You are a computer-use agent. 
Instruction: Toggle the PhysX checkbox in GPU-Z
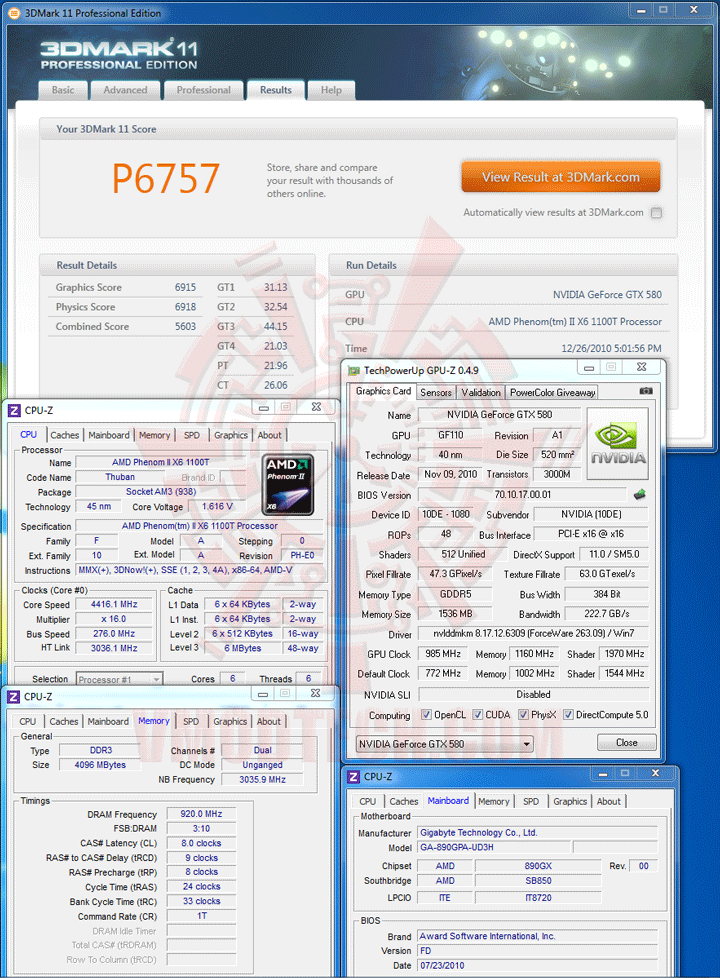click(x=523, y=715)
